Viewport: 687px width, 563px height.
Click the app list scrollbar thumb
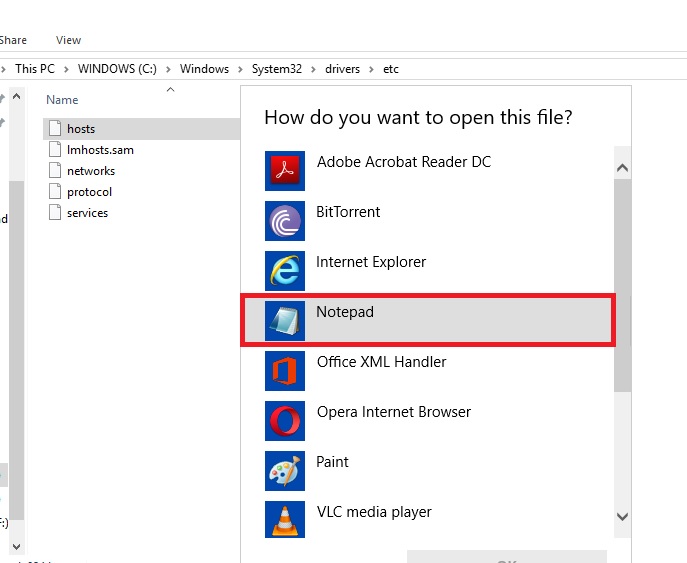point(622,285)
